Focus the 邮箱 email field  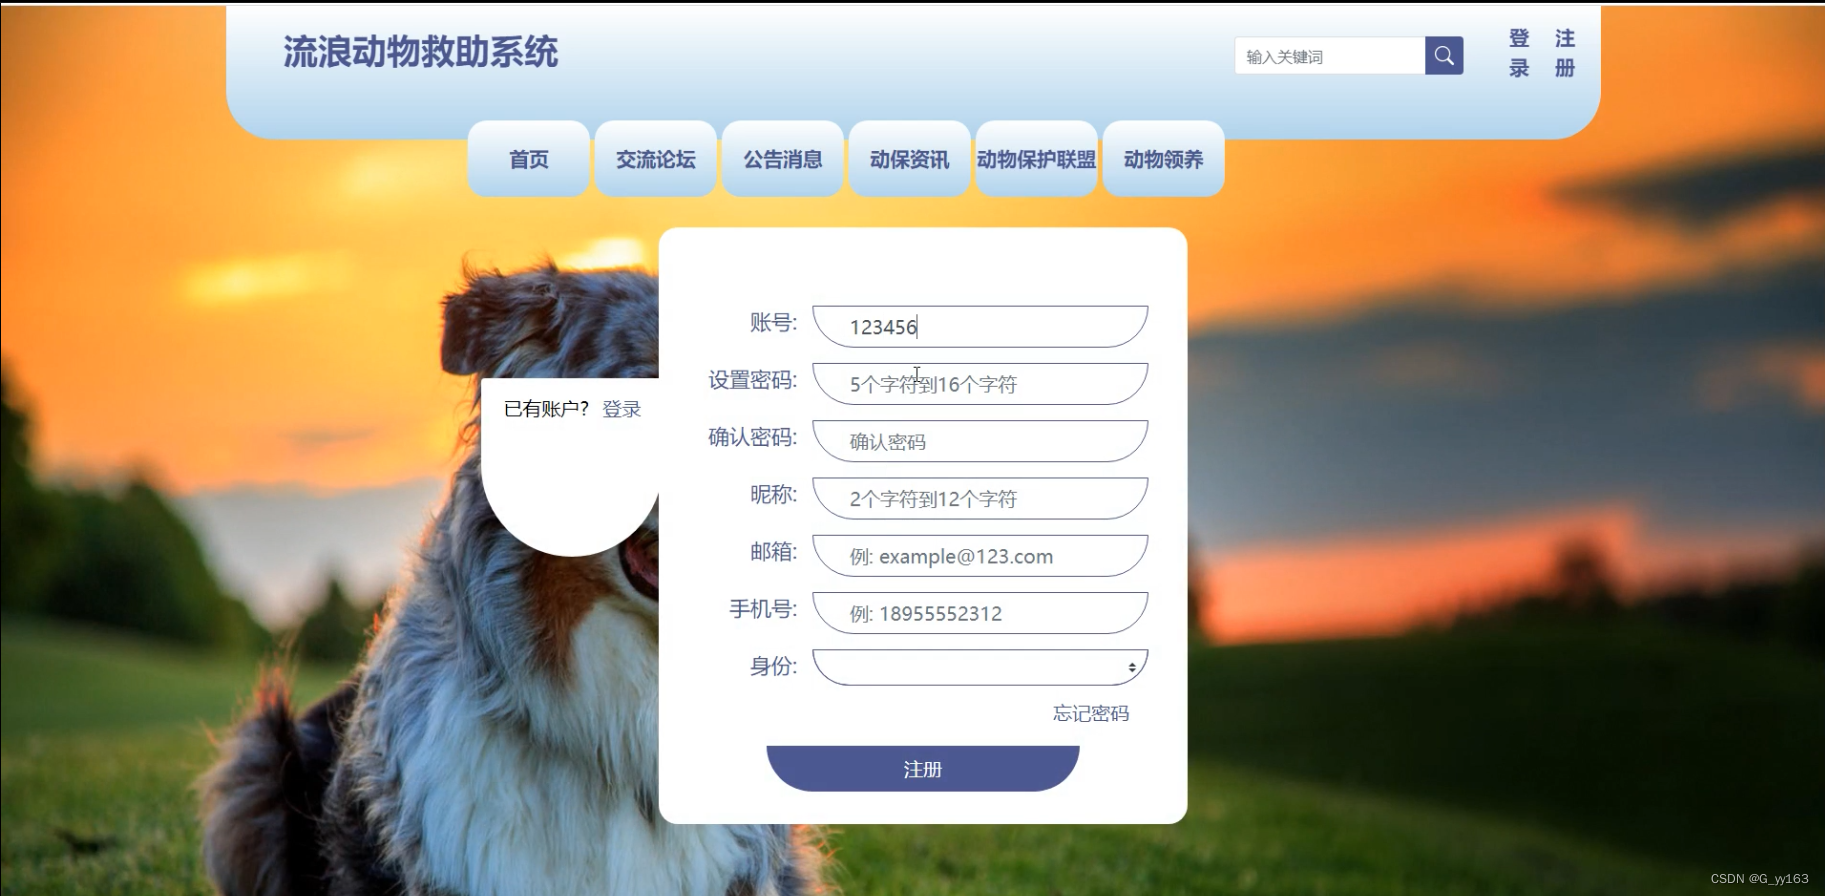pyautogui.click(x=980, y=556)
